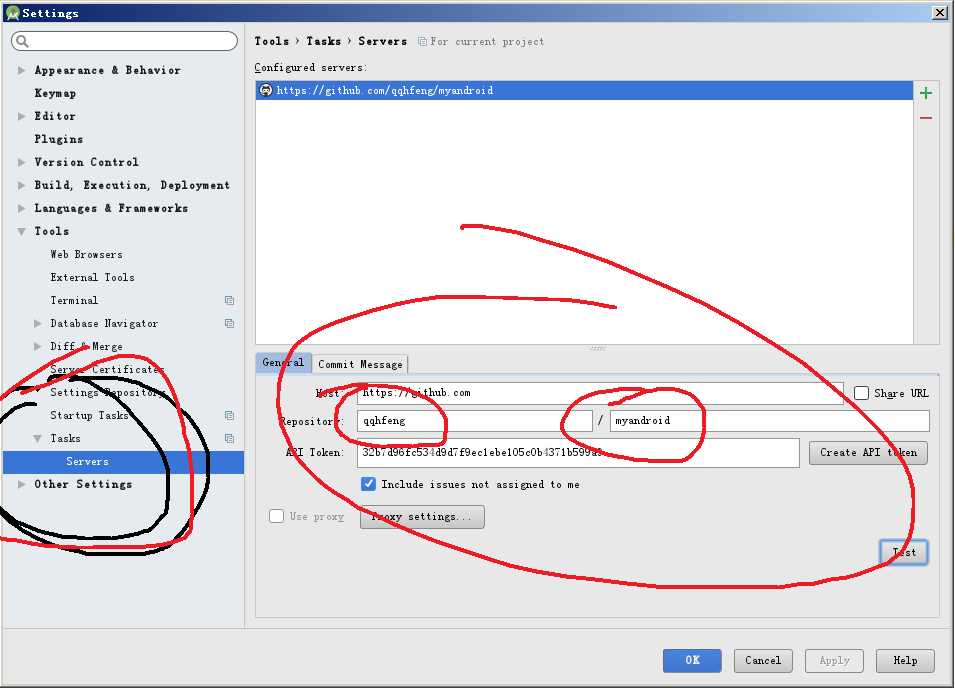Select Startup Tasks under Tools
The image size is (955, 688).
coord(89,415)
